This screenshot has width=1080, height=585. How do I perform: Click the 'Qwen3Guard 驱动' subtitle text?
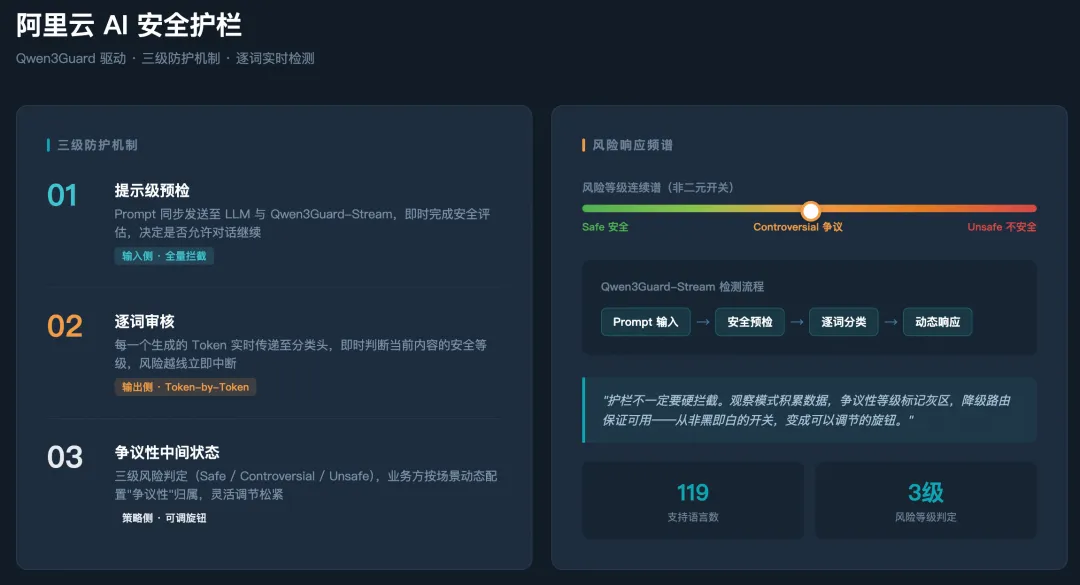(x=71, y=59)
